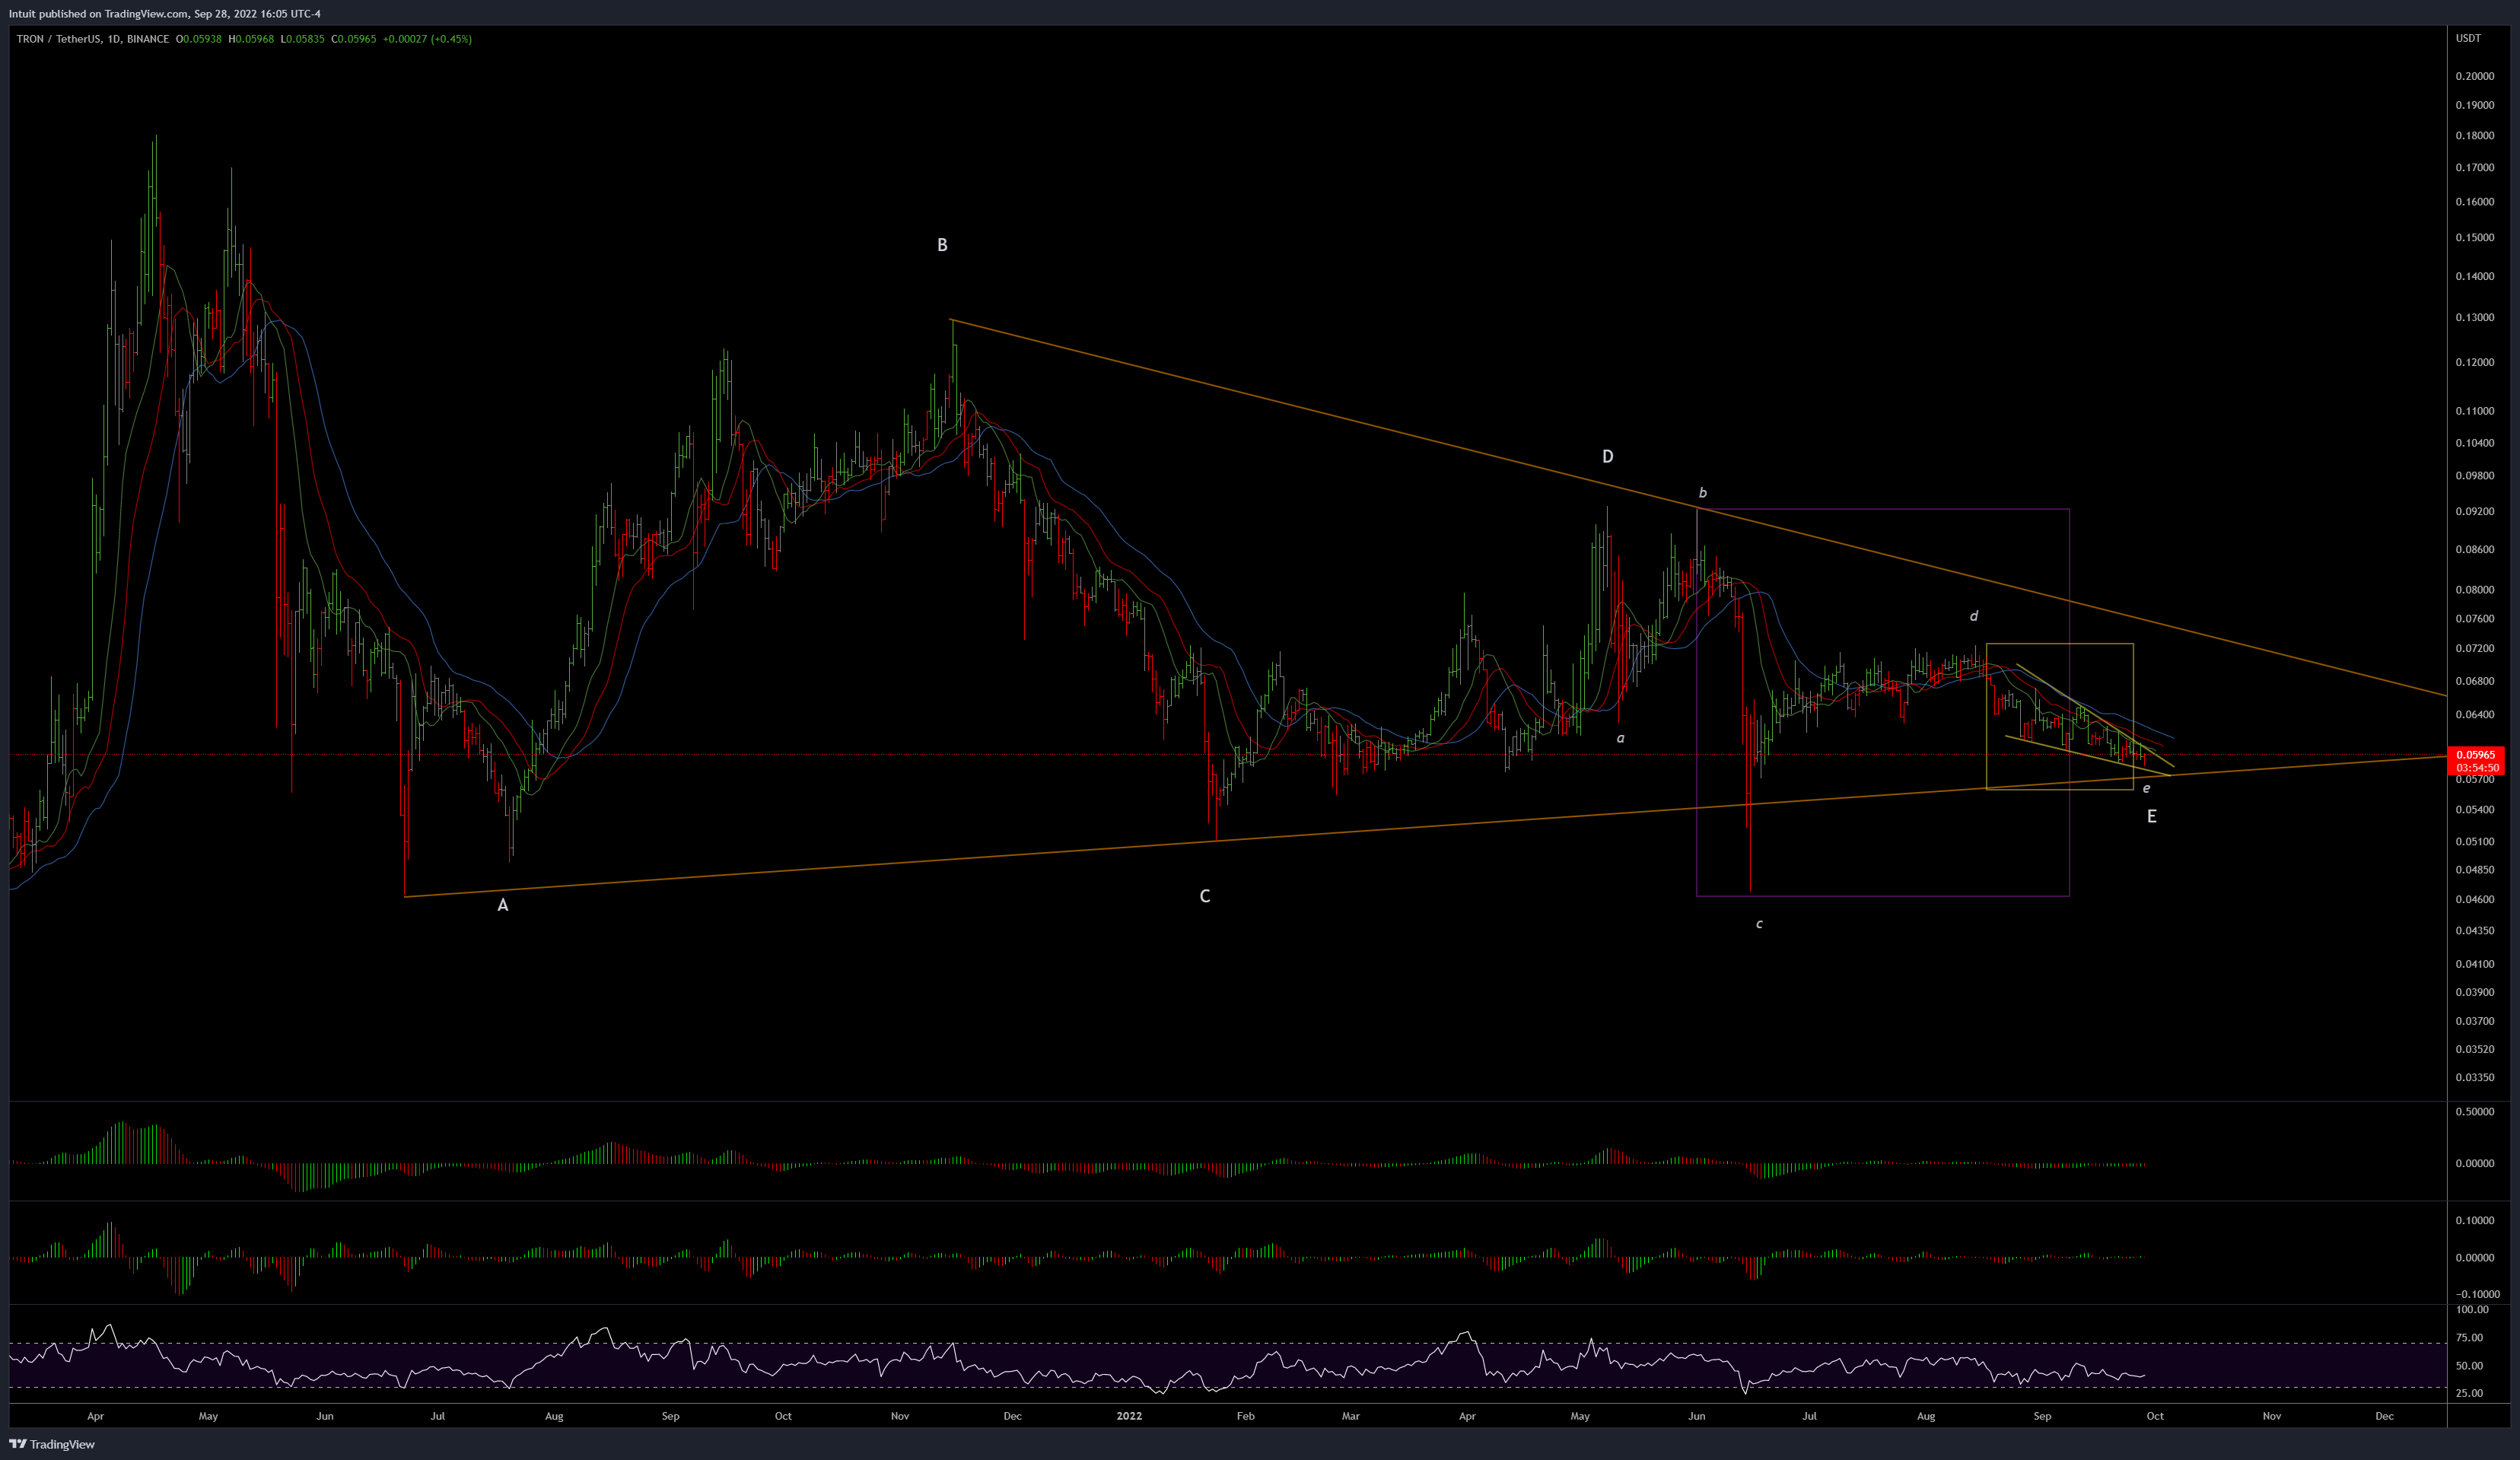Image resolution: width=2520 pixels, height=1460 pixels.
Task: Click the H0.05968 high value in the legend
Action: click(252, 39)
